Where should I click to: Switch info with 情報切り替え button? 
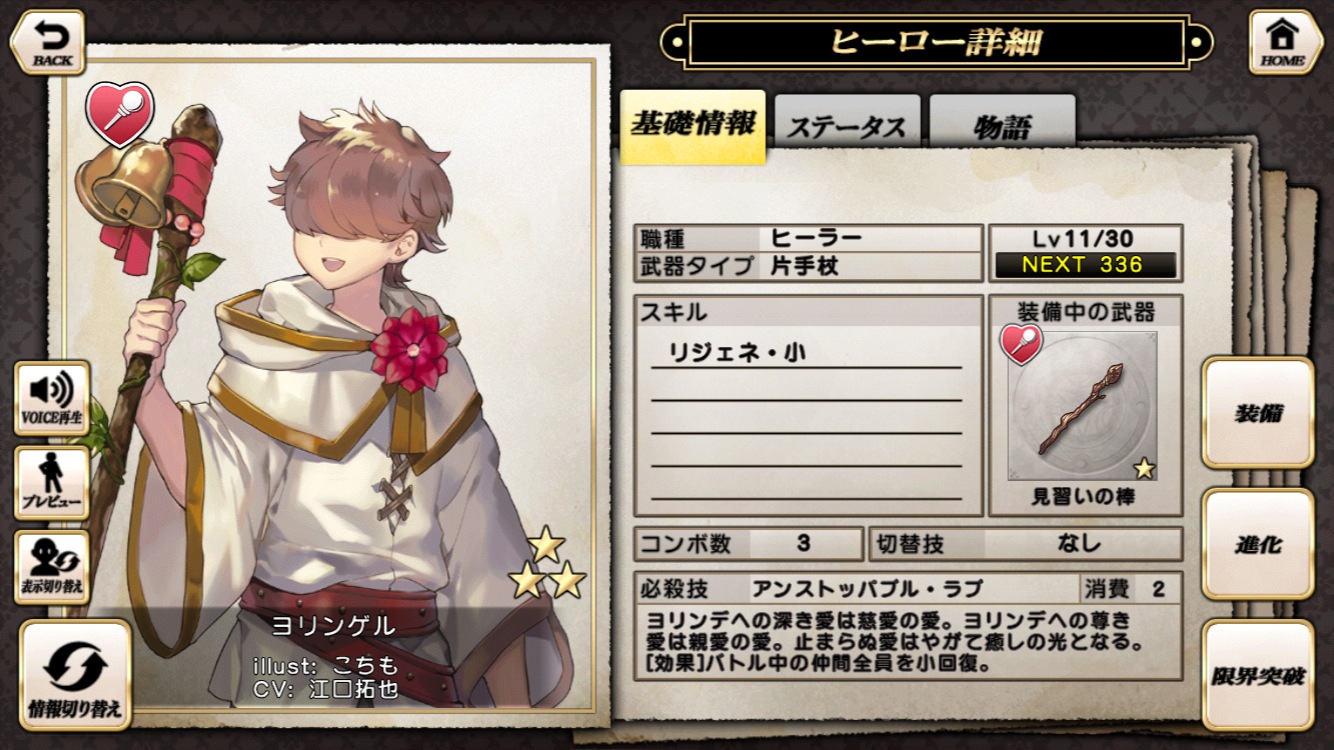tap(75, 675)
